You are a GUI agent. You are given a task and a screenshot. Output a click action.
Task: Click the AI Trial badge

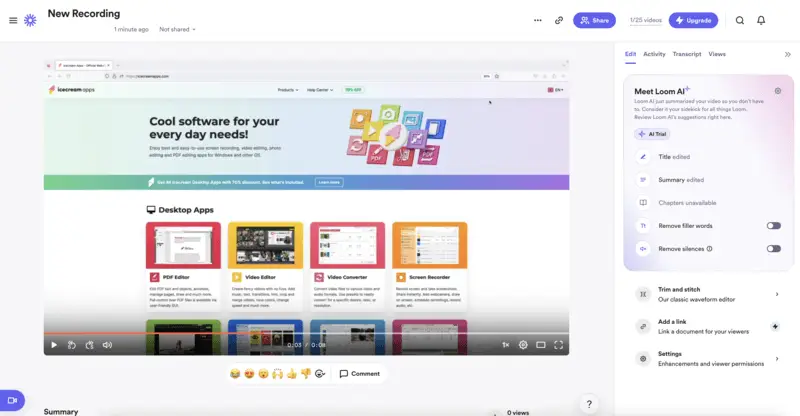coord(652,134)
